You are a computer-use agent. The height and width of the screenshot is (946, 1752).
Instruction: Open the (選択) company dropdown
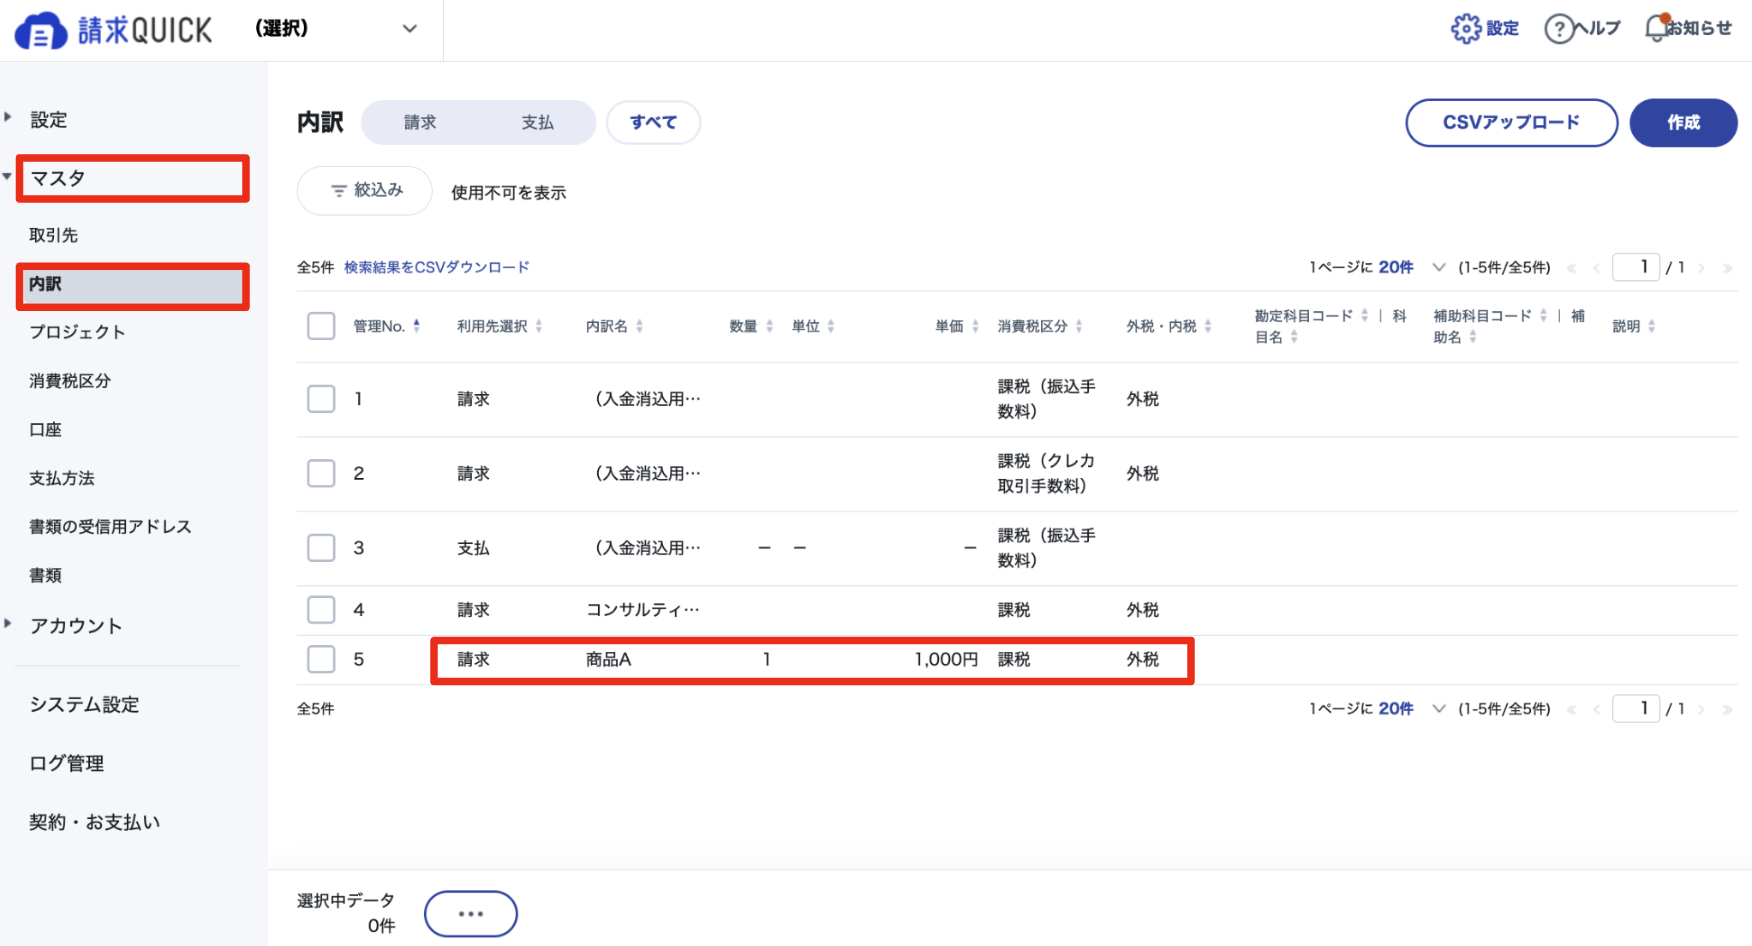point(336,29)
